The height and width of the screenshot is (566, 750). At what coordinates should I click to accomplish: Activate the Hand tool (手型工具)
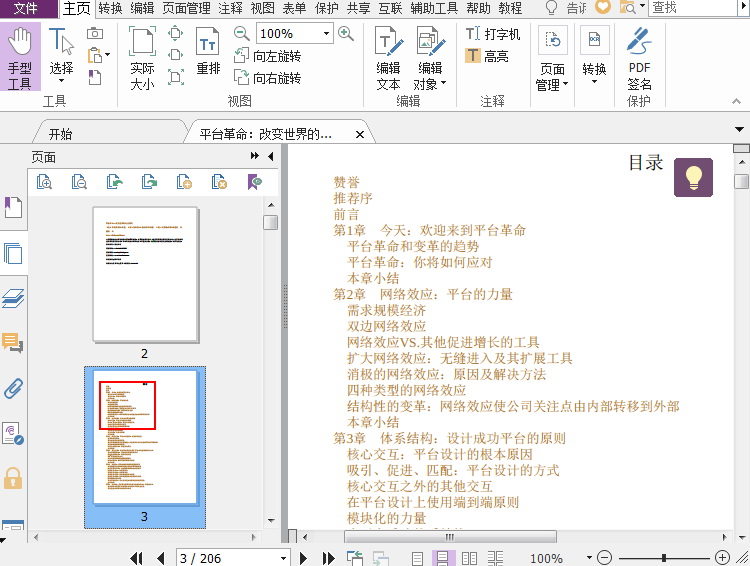pyautogui.click(x=20, y=56)
